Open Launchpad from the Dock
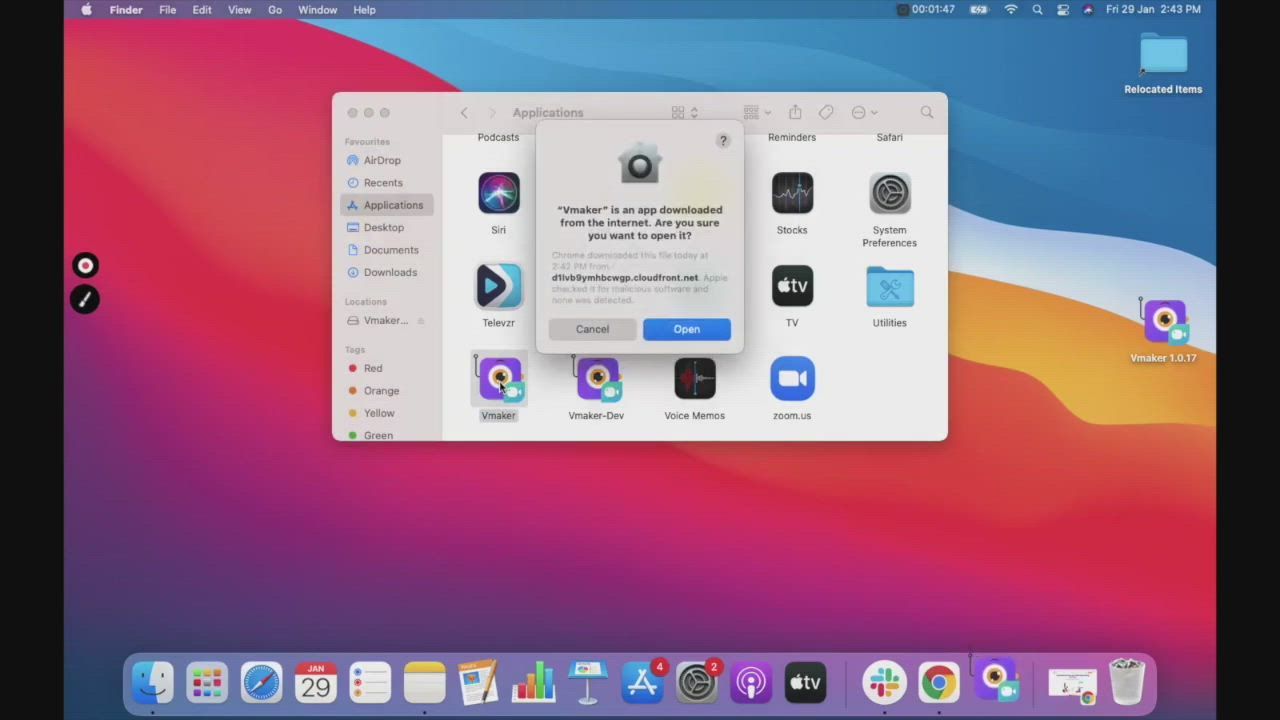Viewport: 1280px width, 720px height. (207, 684)
